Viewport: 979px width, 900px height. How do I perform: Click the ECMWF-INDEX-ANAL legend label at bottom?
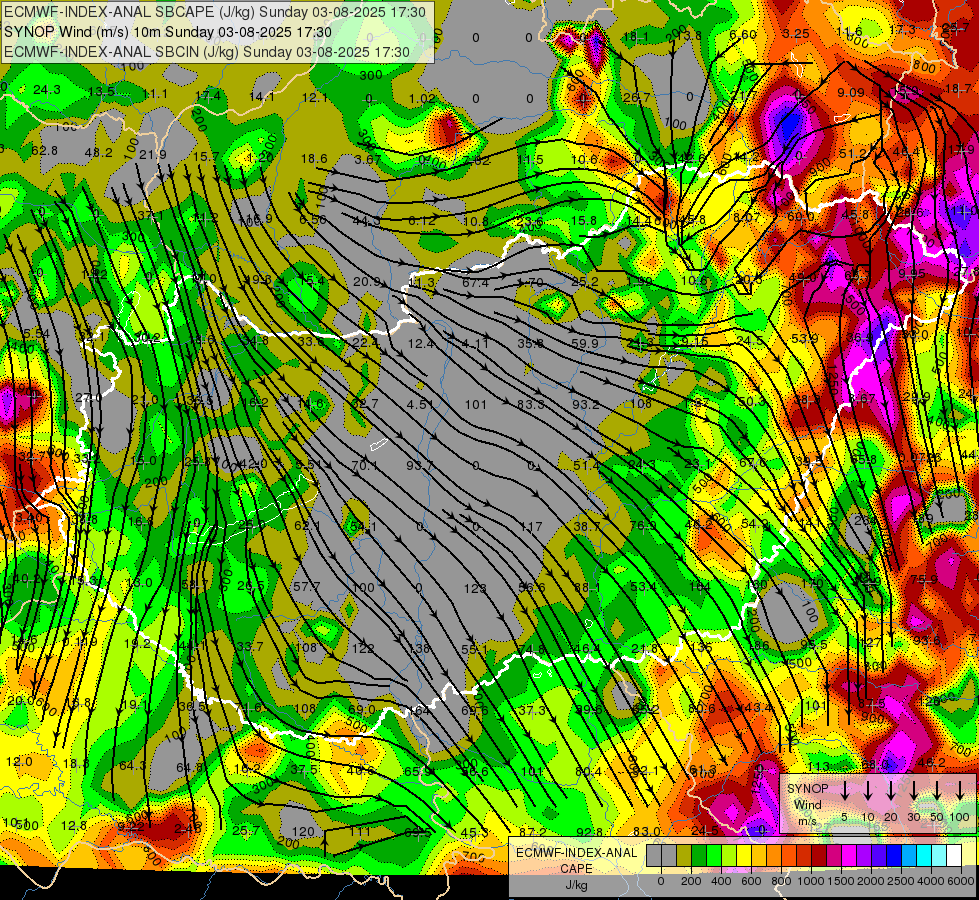pyautogui.click(x=576, y=853)
